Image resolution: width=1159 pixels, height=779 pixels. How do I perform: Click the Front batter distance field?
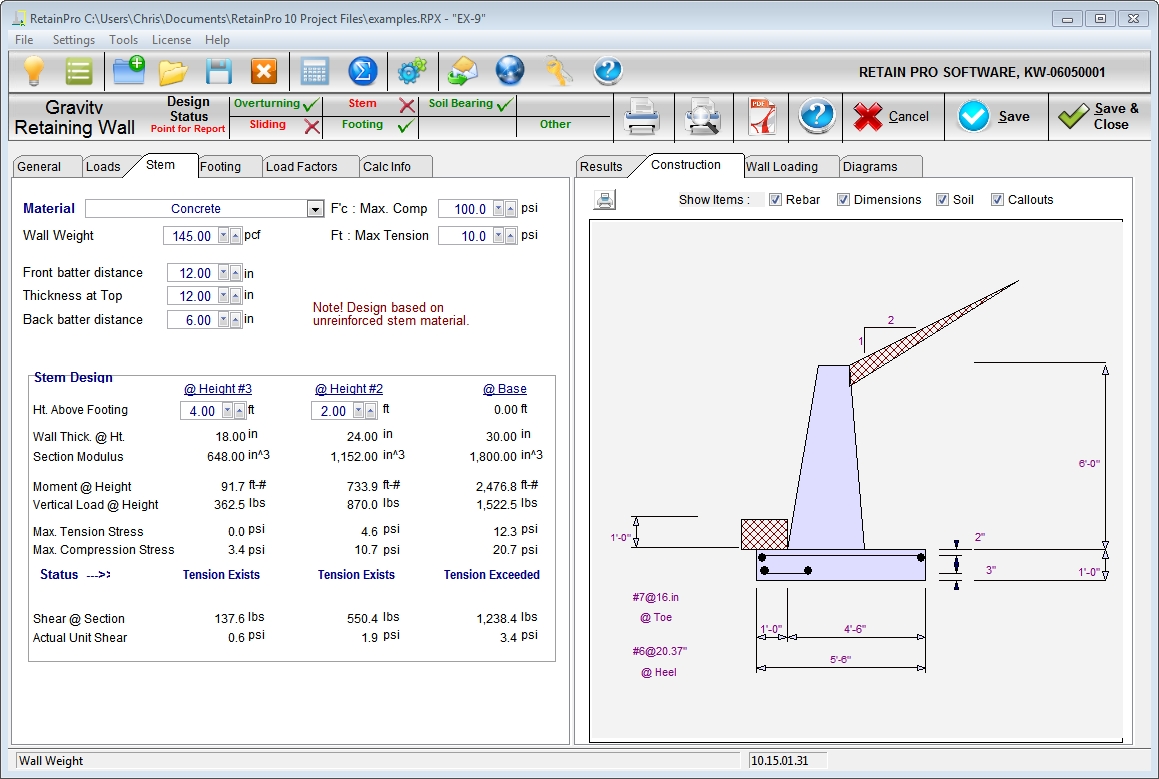point(192,273)
